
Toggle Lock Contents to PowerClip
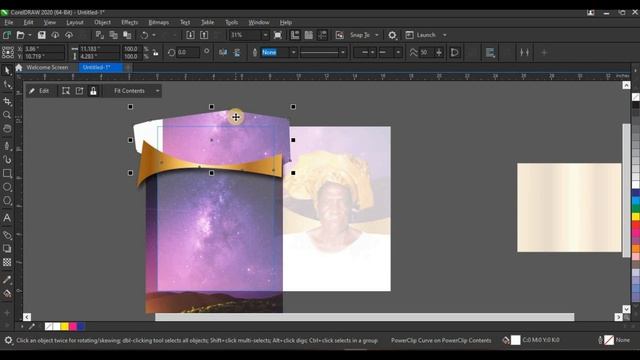pyautogui.click(x=93, y=91)
